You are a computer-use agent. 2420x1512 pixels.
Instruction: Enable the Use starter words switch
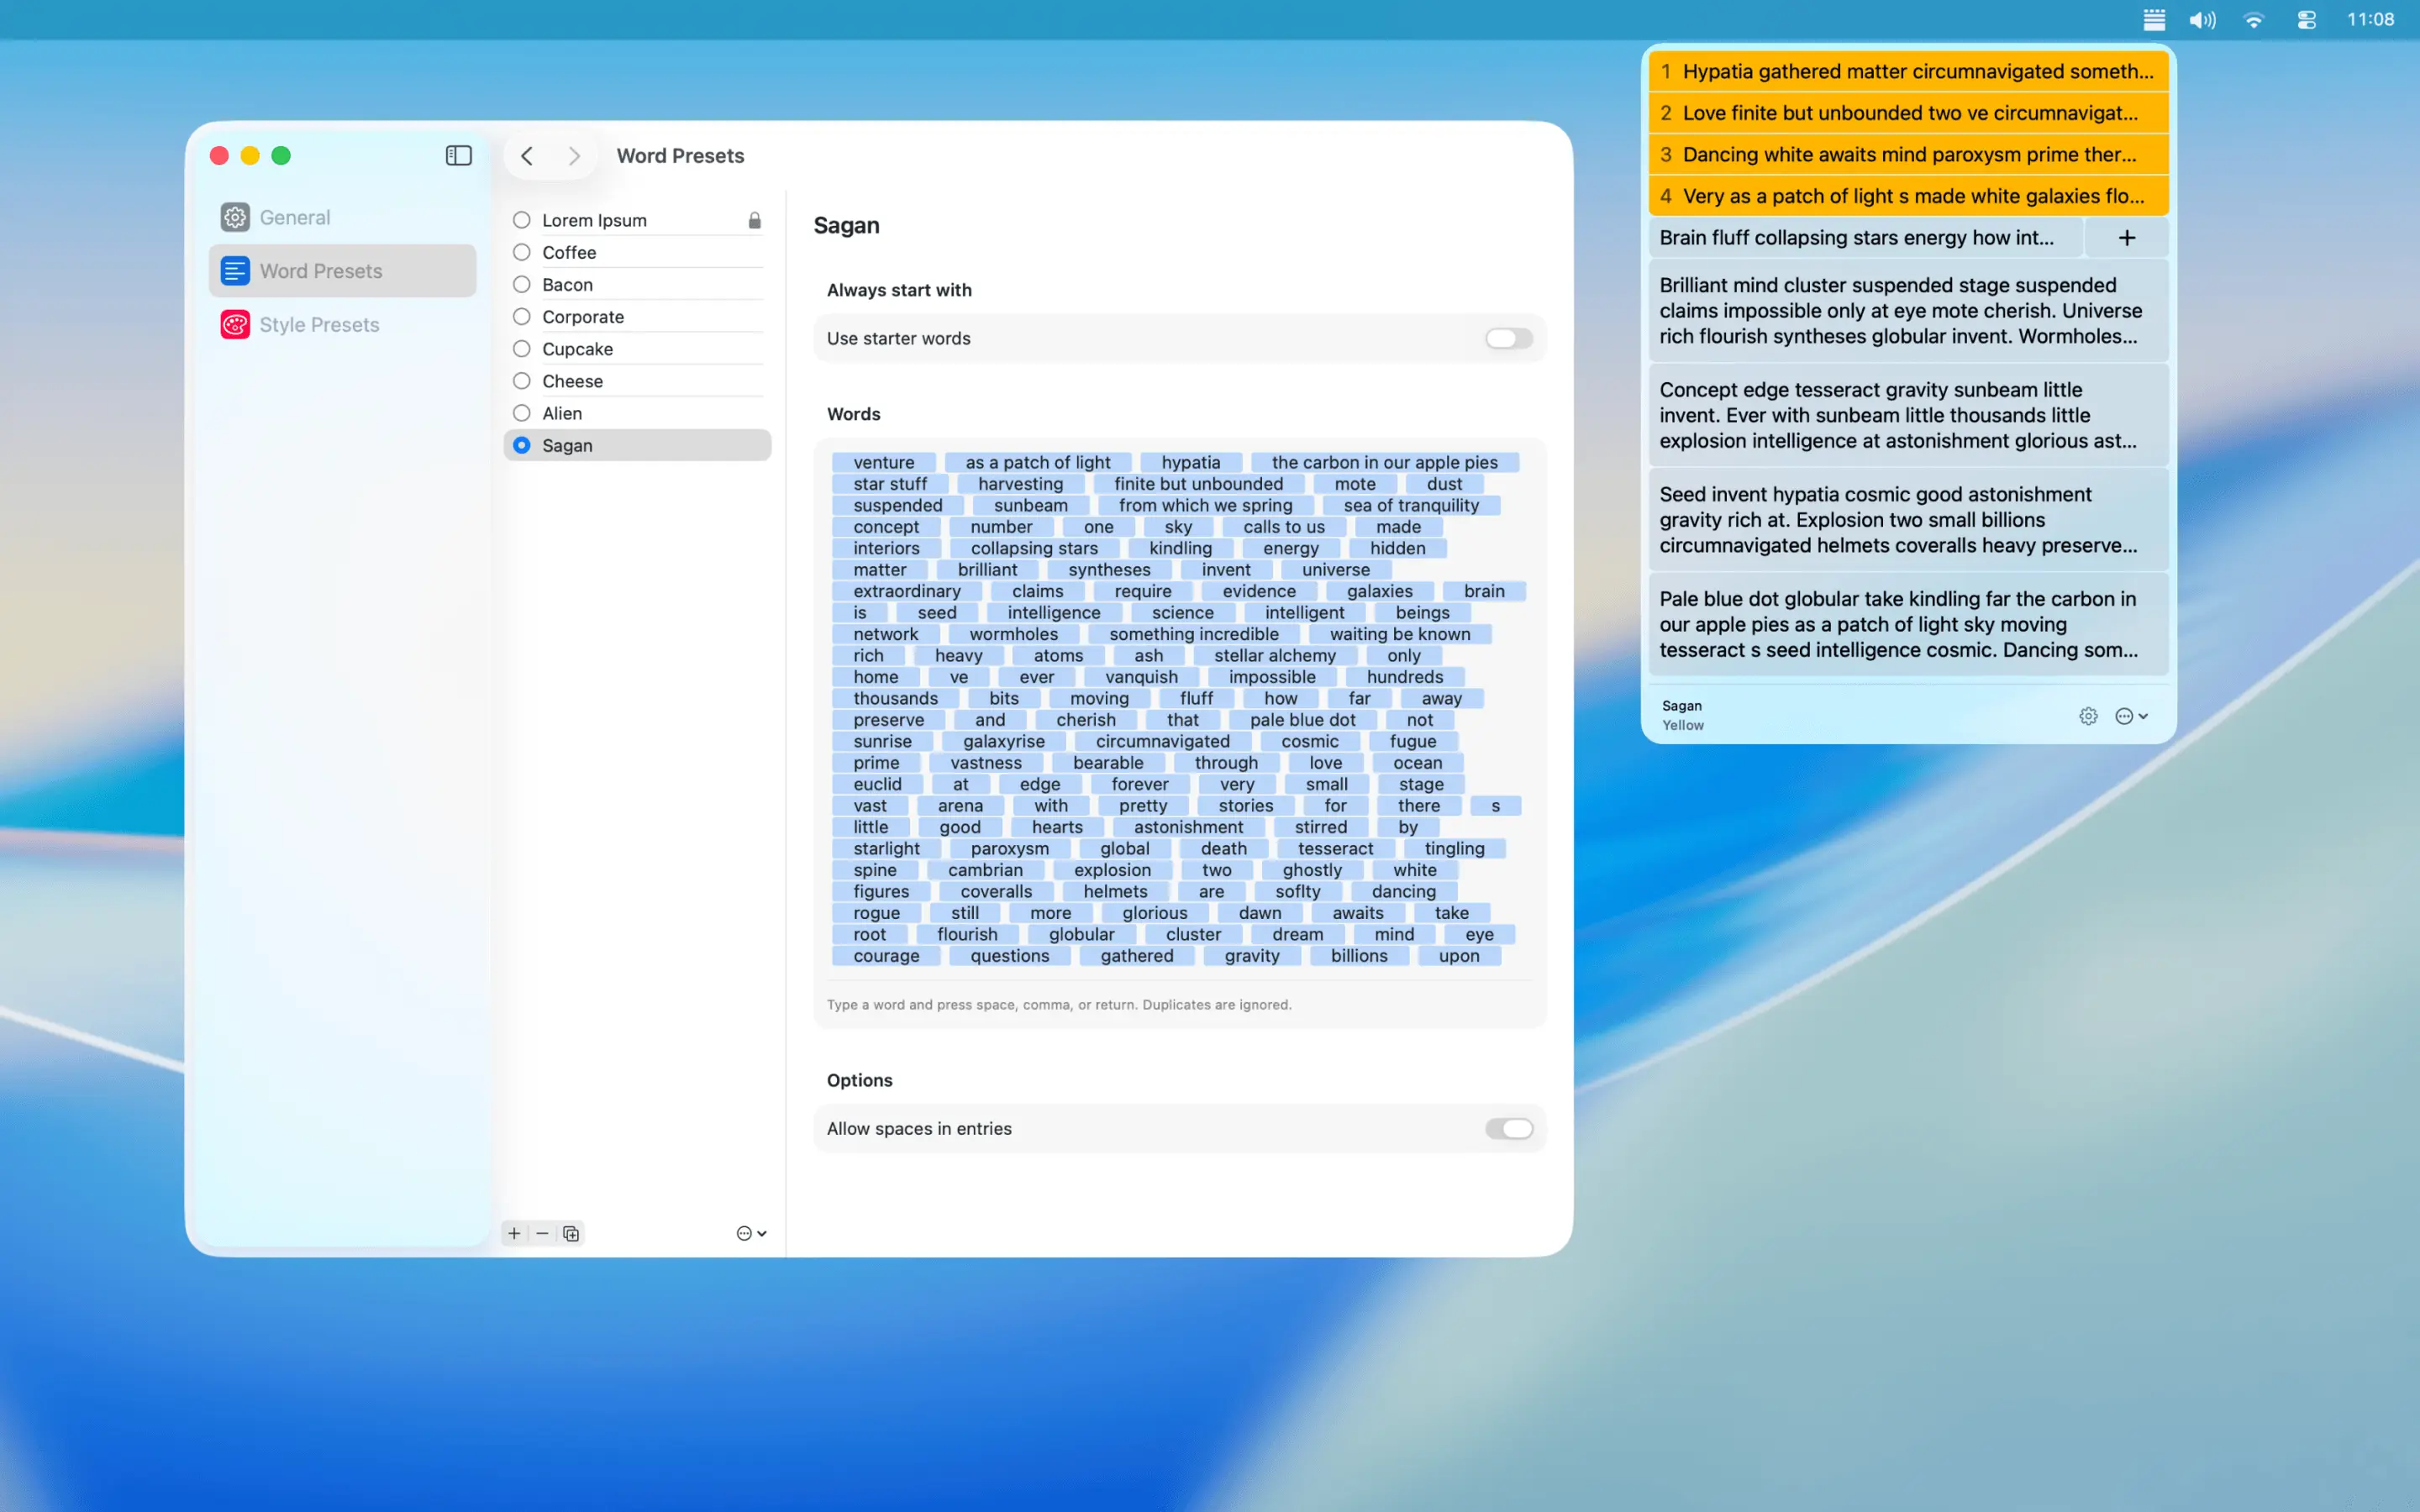point(1508,338)
